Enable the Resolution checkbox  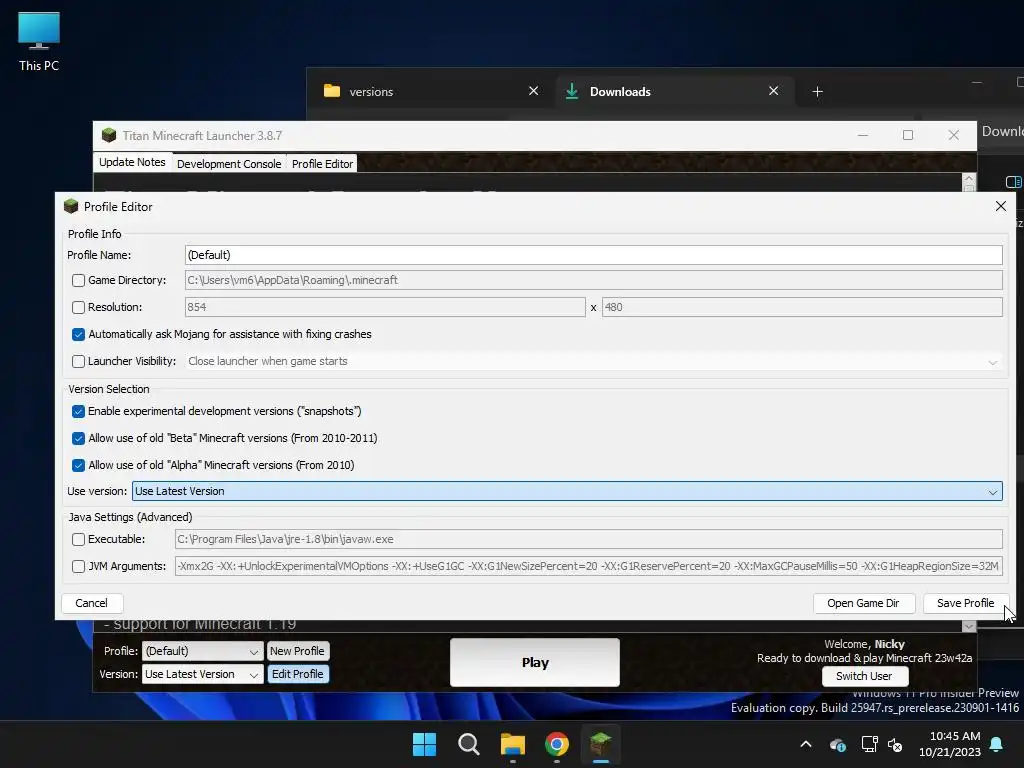pyautogui.click(x=78, y=307)
